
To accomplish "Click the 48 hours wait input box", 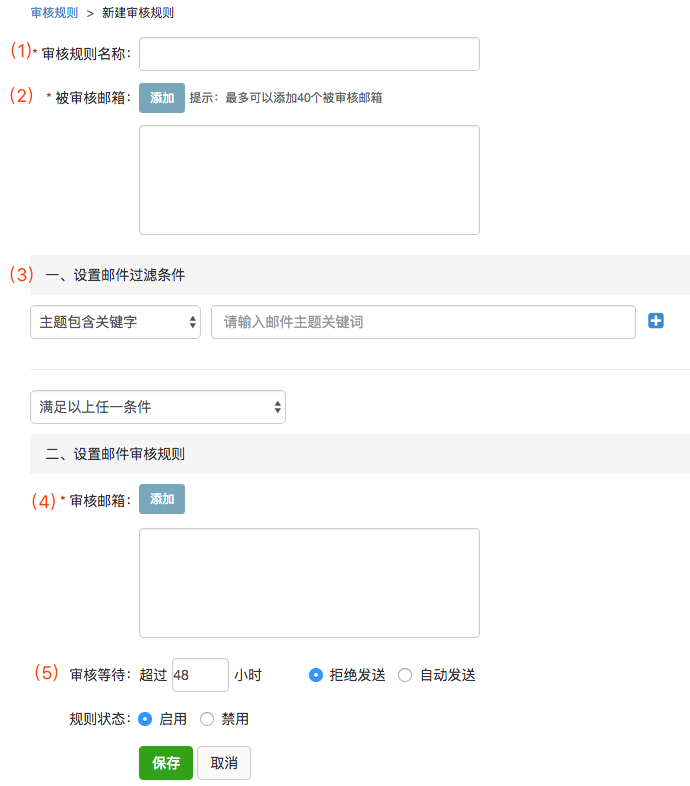I will (200, 675).
